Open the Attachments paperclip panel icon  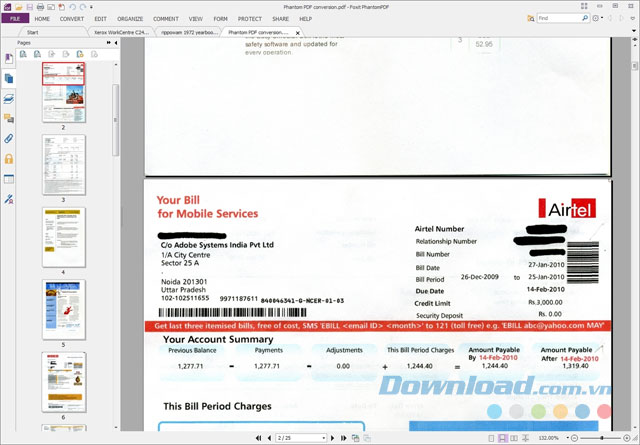click(9, 138)
